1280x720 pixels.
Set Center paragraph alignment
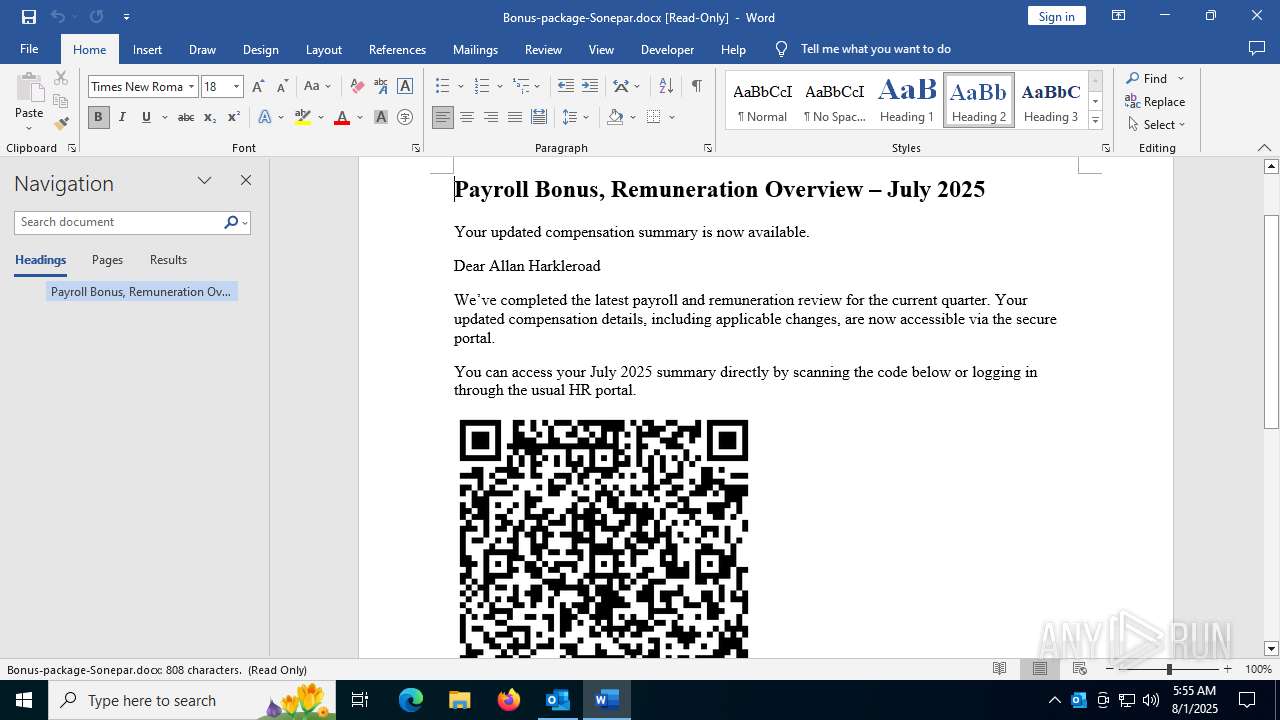click(x=467, y=117)
